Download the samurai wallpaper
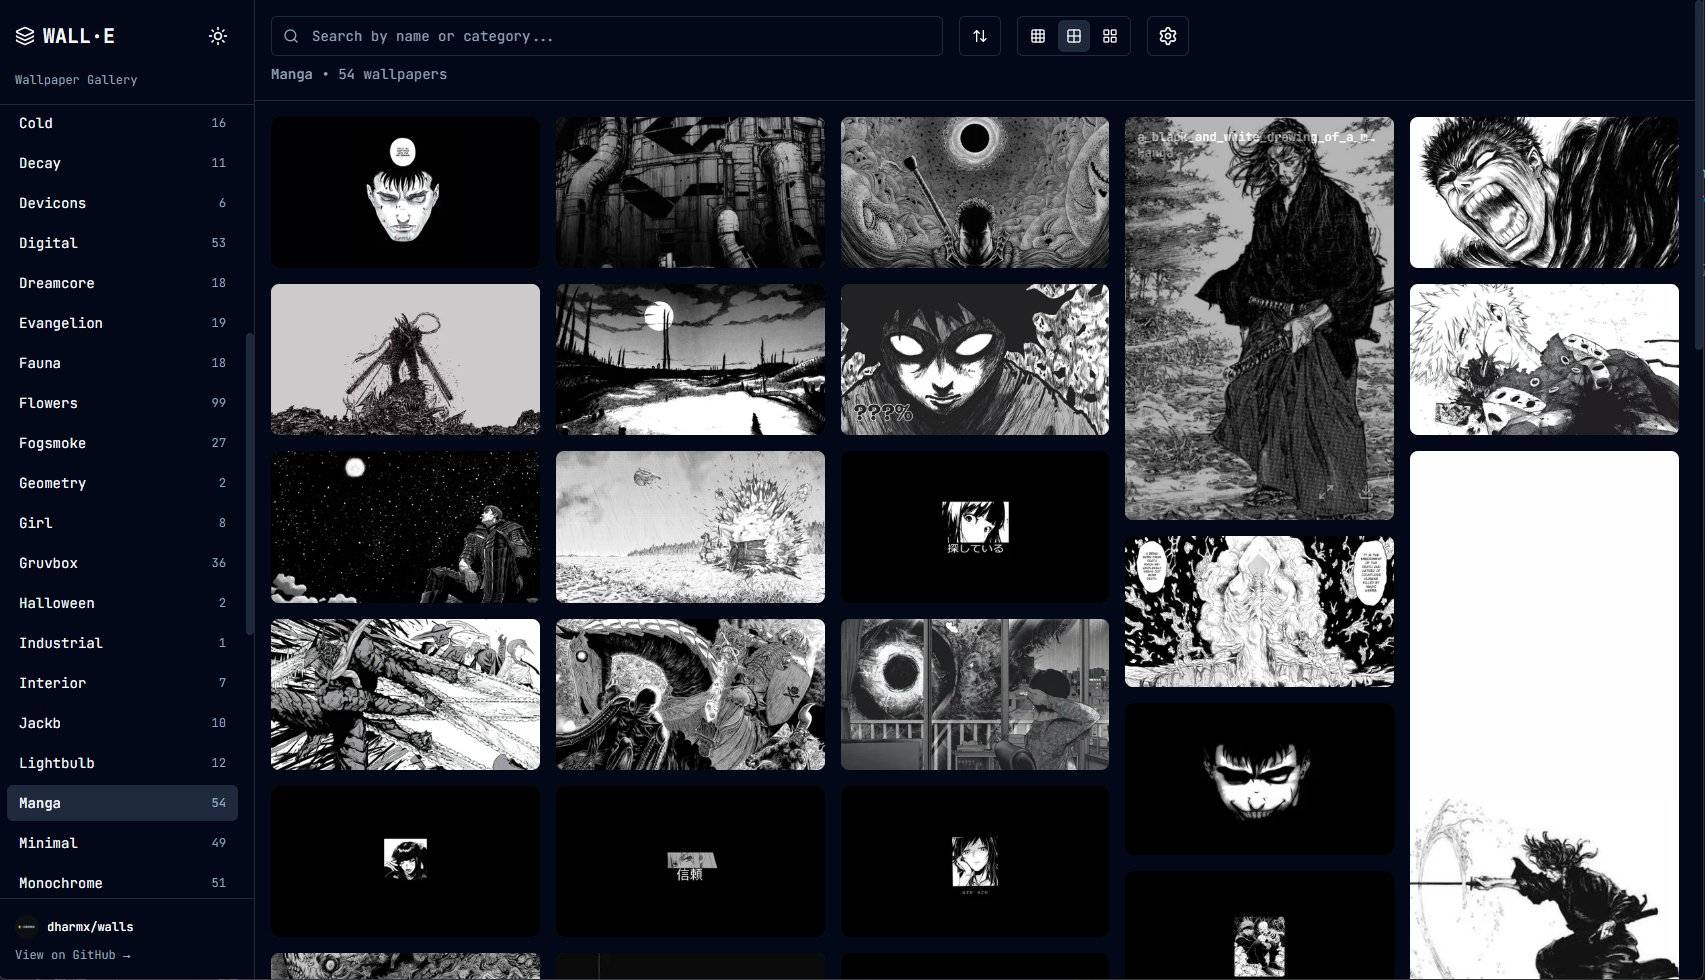Image resolution: width=1705 pixels, height=980 pixels. [1366, 493]
